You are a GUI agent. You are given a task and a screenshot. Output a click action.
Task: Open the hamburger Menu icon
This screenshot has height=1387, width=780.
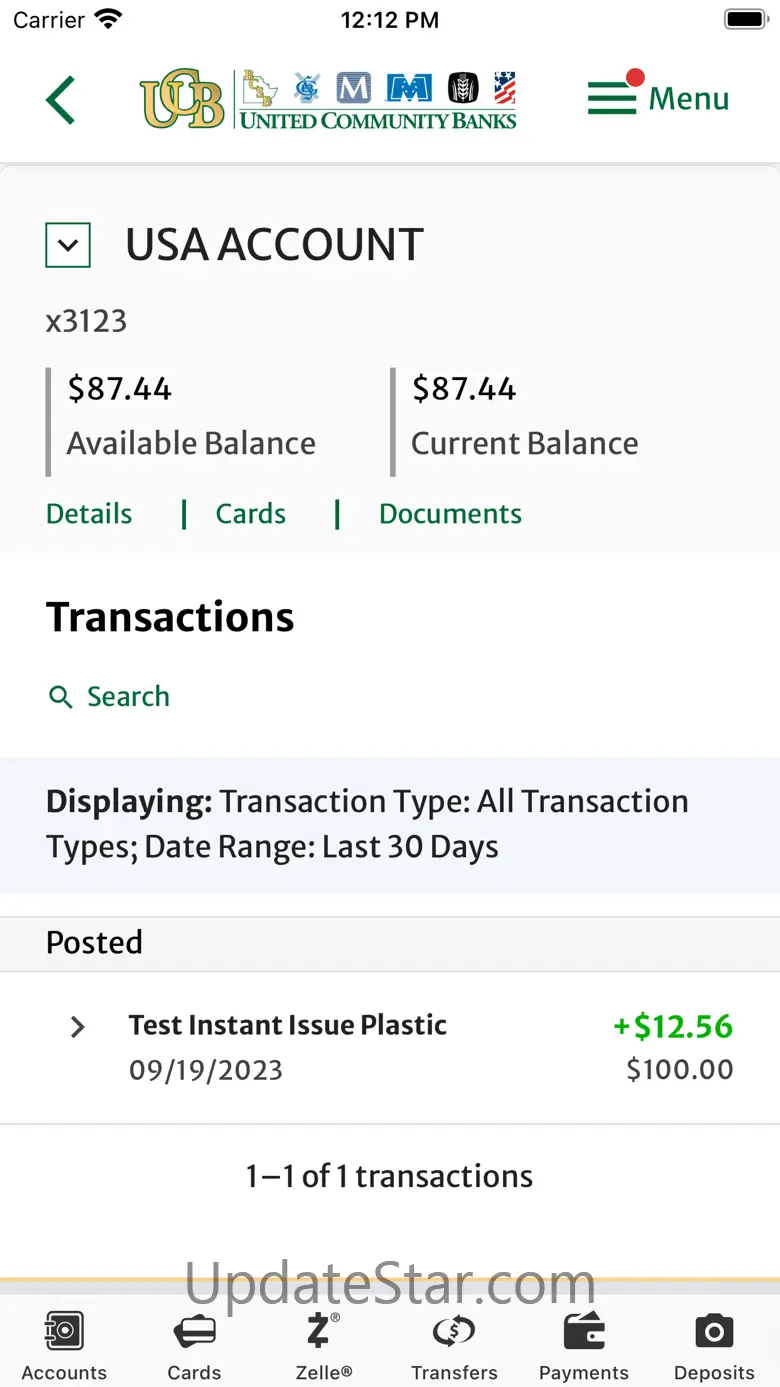612,98
